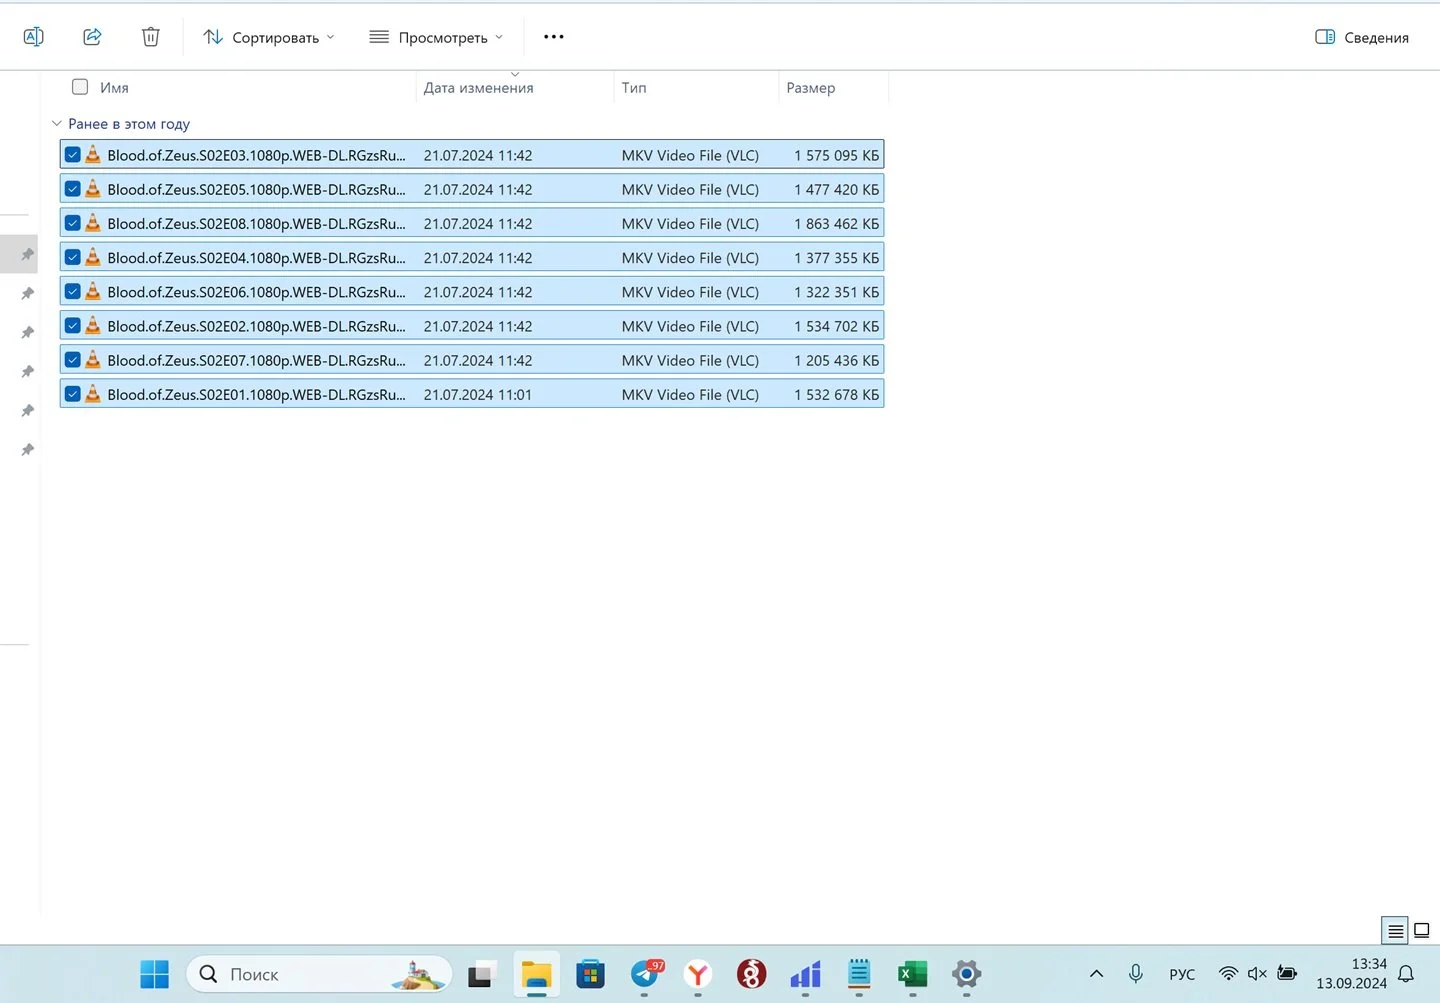Image resolution: width=1440 pixels, height=1003 pixels.
Task: Click the Поиск taskbar search box
Action: (319, 974)
